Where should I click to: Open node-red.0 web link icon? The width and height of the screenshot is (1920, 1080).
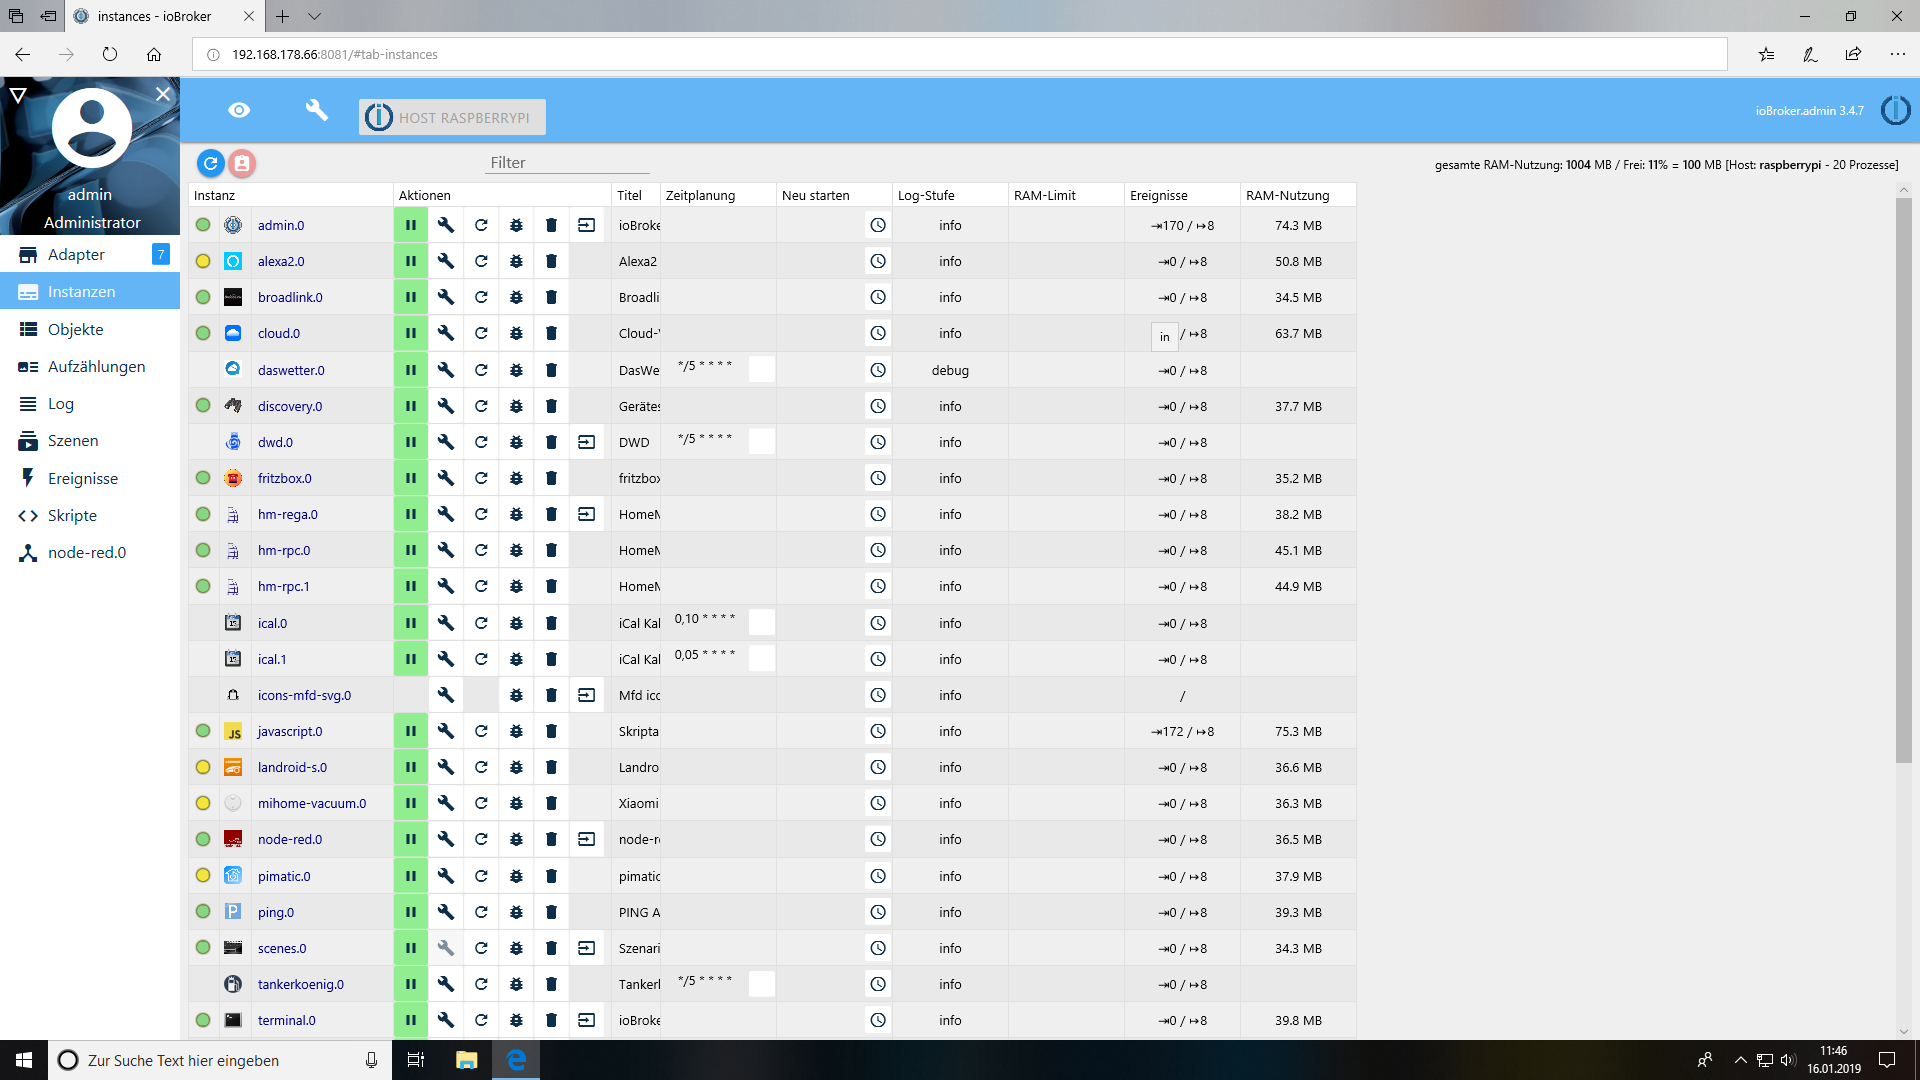(x=587, y=839)
